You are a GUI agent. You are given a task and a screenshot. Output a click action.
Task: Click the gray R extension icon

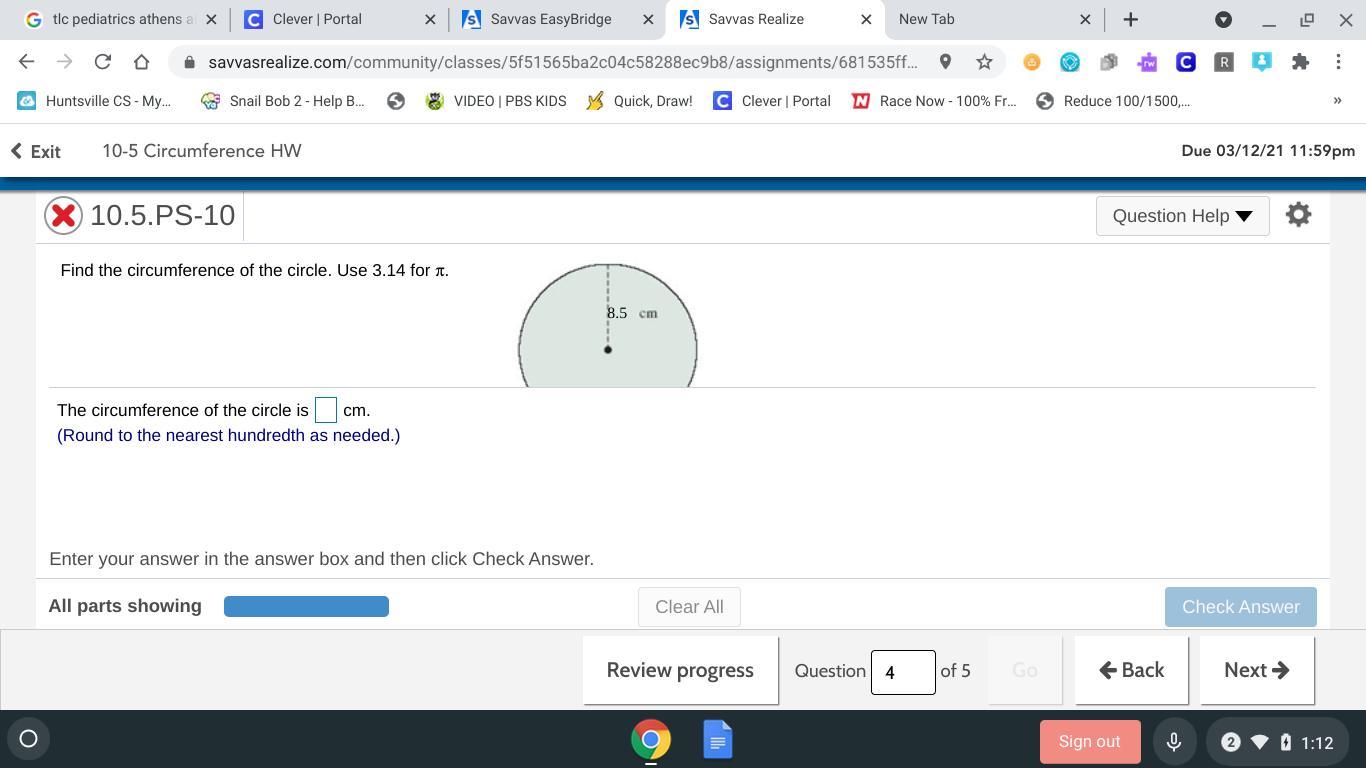1223,62
